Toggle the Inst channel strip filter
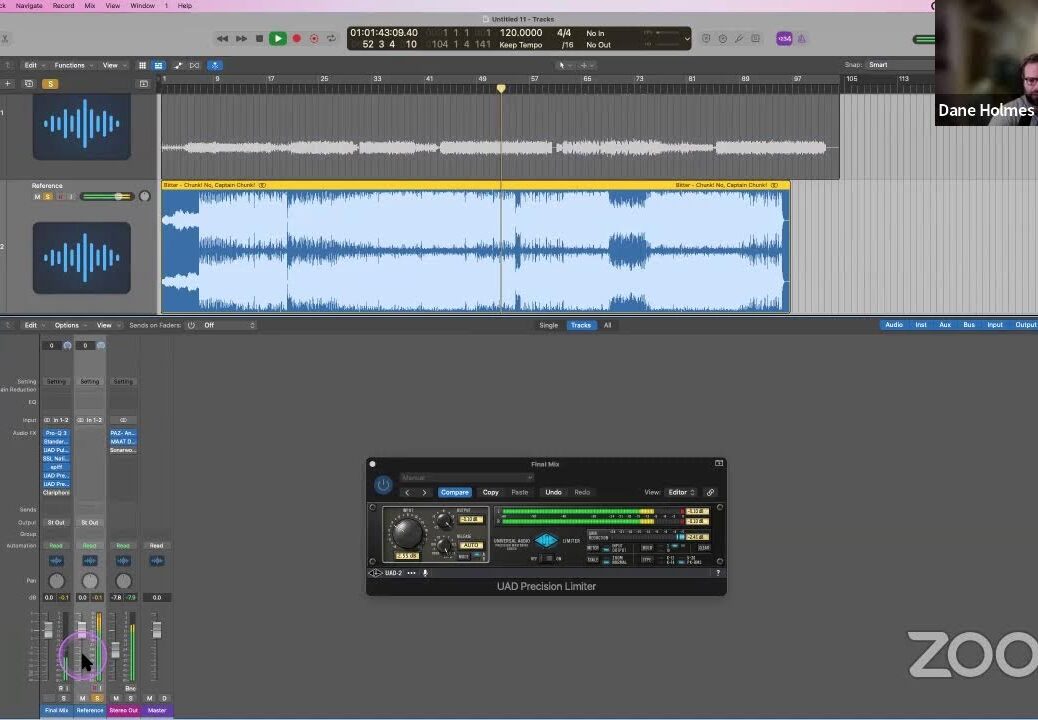 921,325
